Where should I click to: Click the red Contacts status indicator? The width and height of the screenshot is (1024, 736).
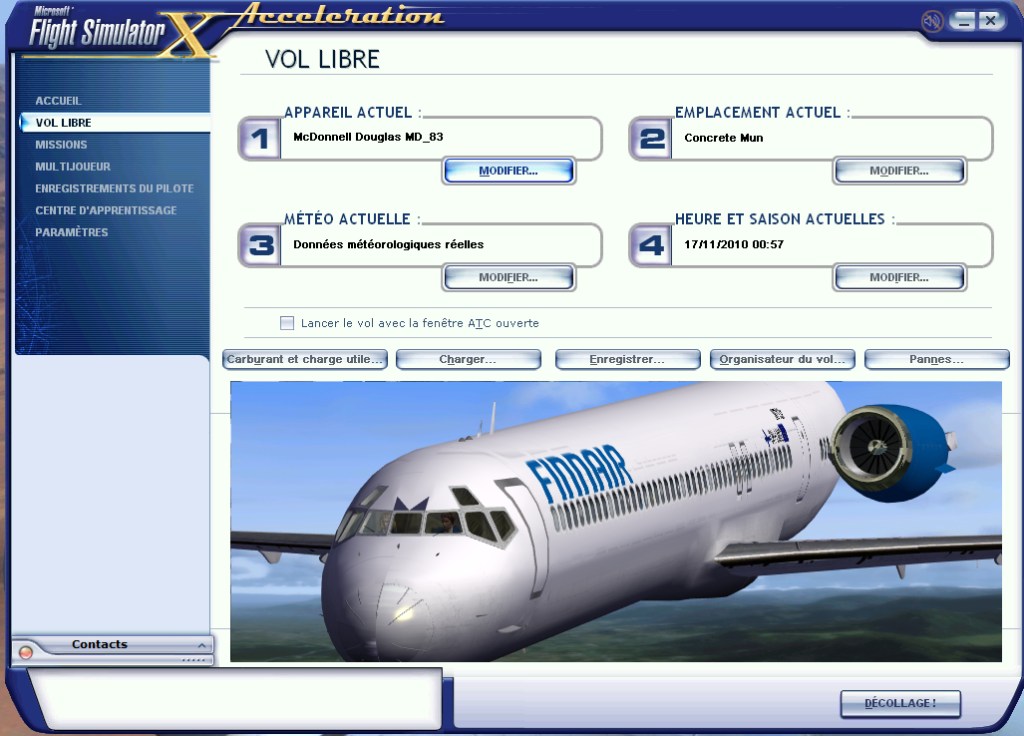click(x=26, y=652)
